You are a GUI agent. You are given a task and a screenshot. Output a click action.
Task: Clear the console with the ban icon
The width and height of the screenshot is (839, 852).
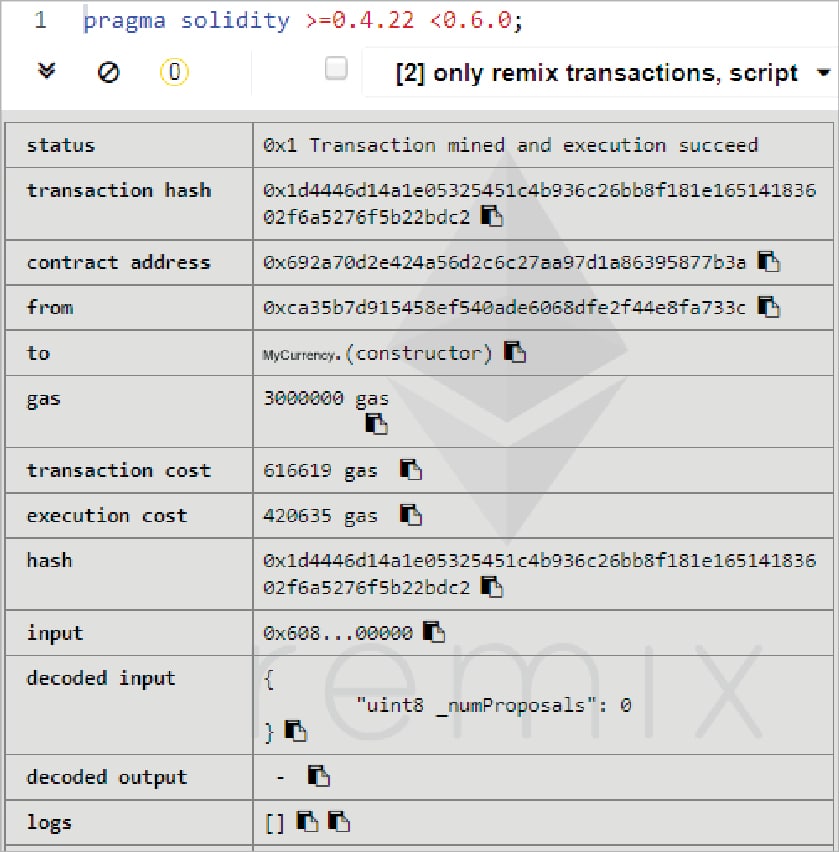pyautogui.click(x=108, y=72)
